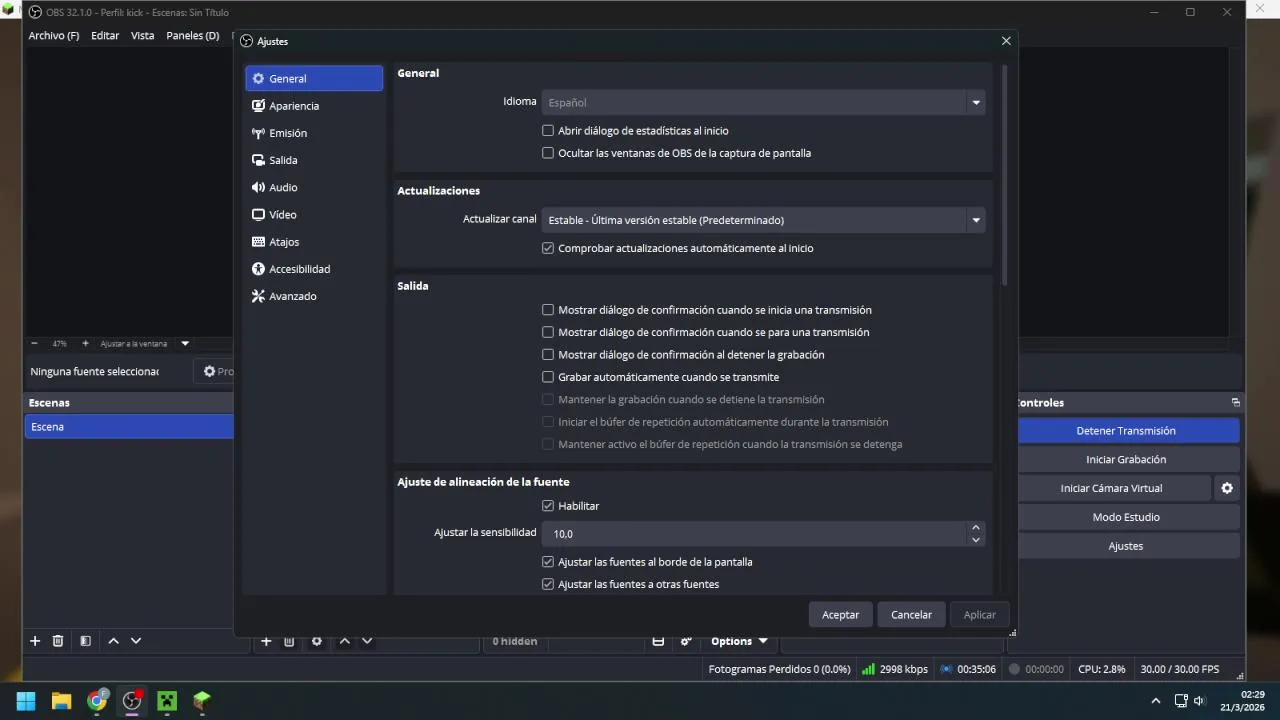Click Iniciar Grabación button
This screenshot has width=1280, height=720.
(x=1126, y=460)
